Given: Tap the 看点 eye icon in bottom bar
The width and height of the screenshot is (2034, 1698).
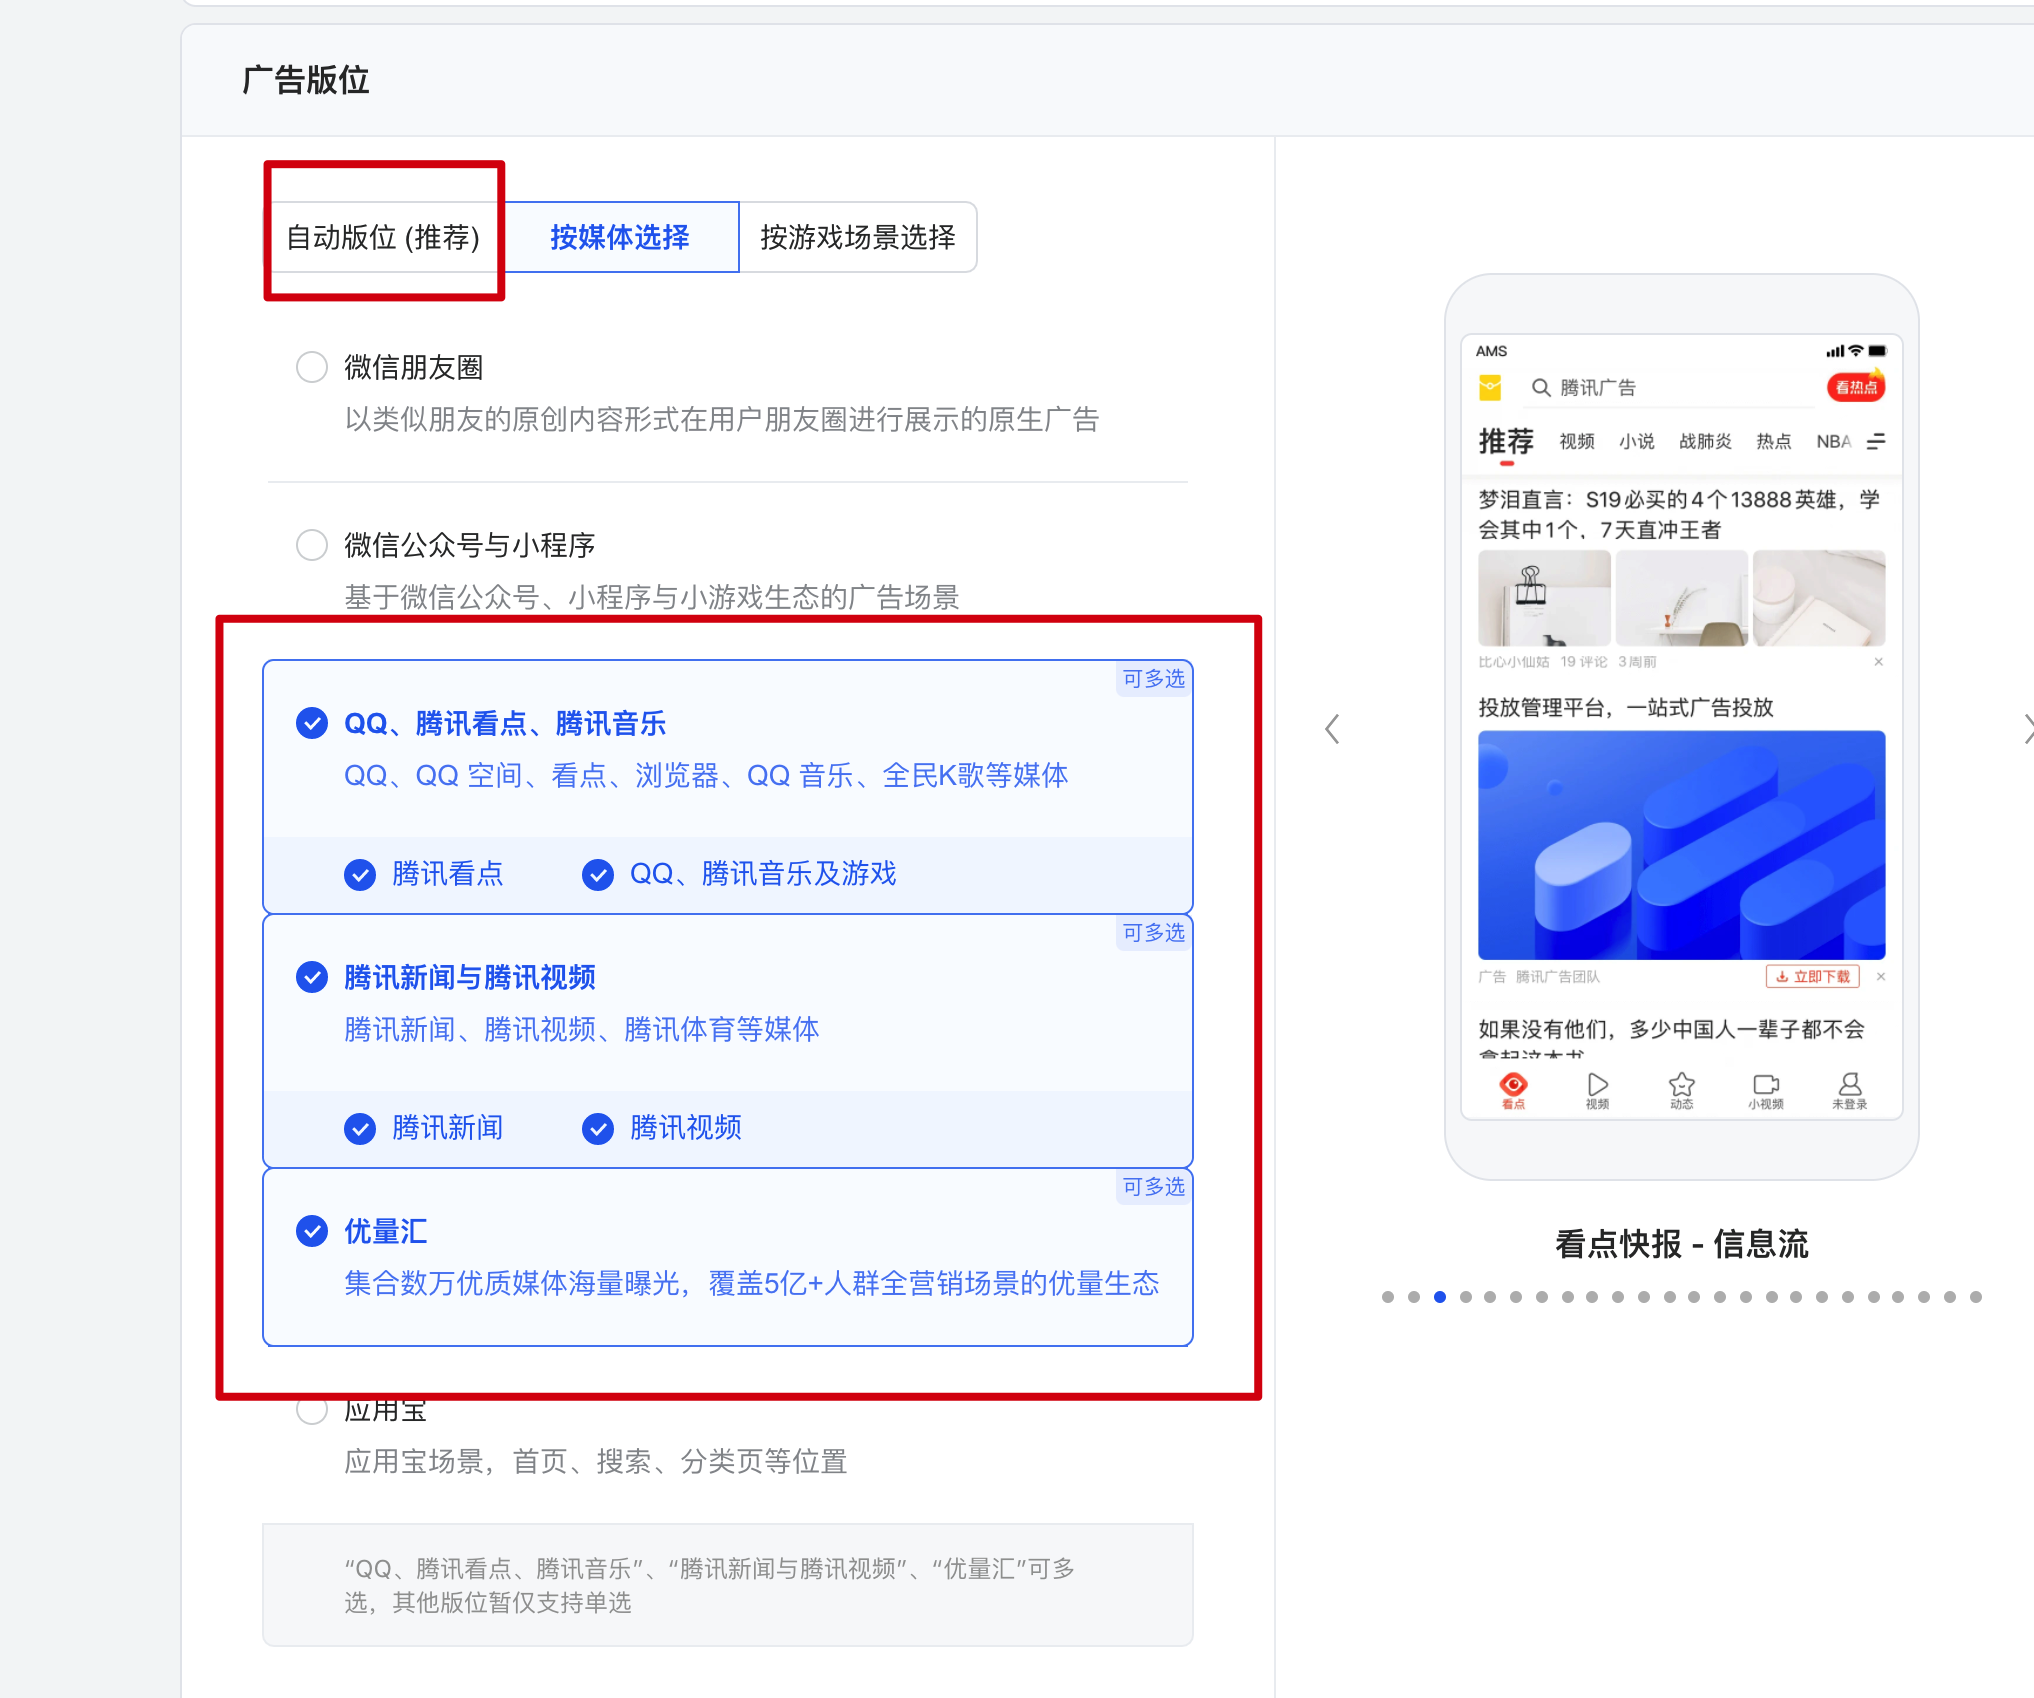Looking at the screenshot, I should 1513,1090.
